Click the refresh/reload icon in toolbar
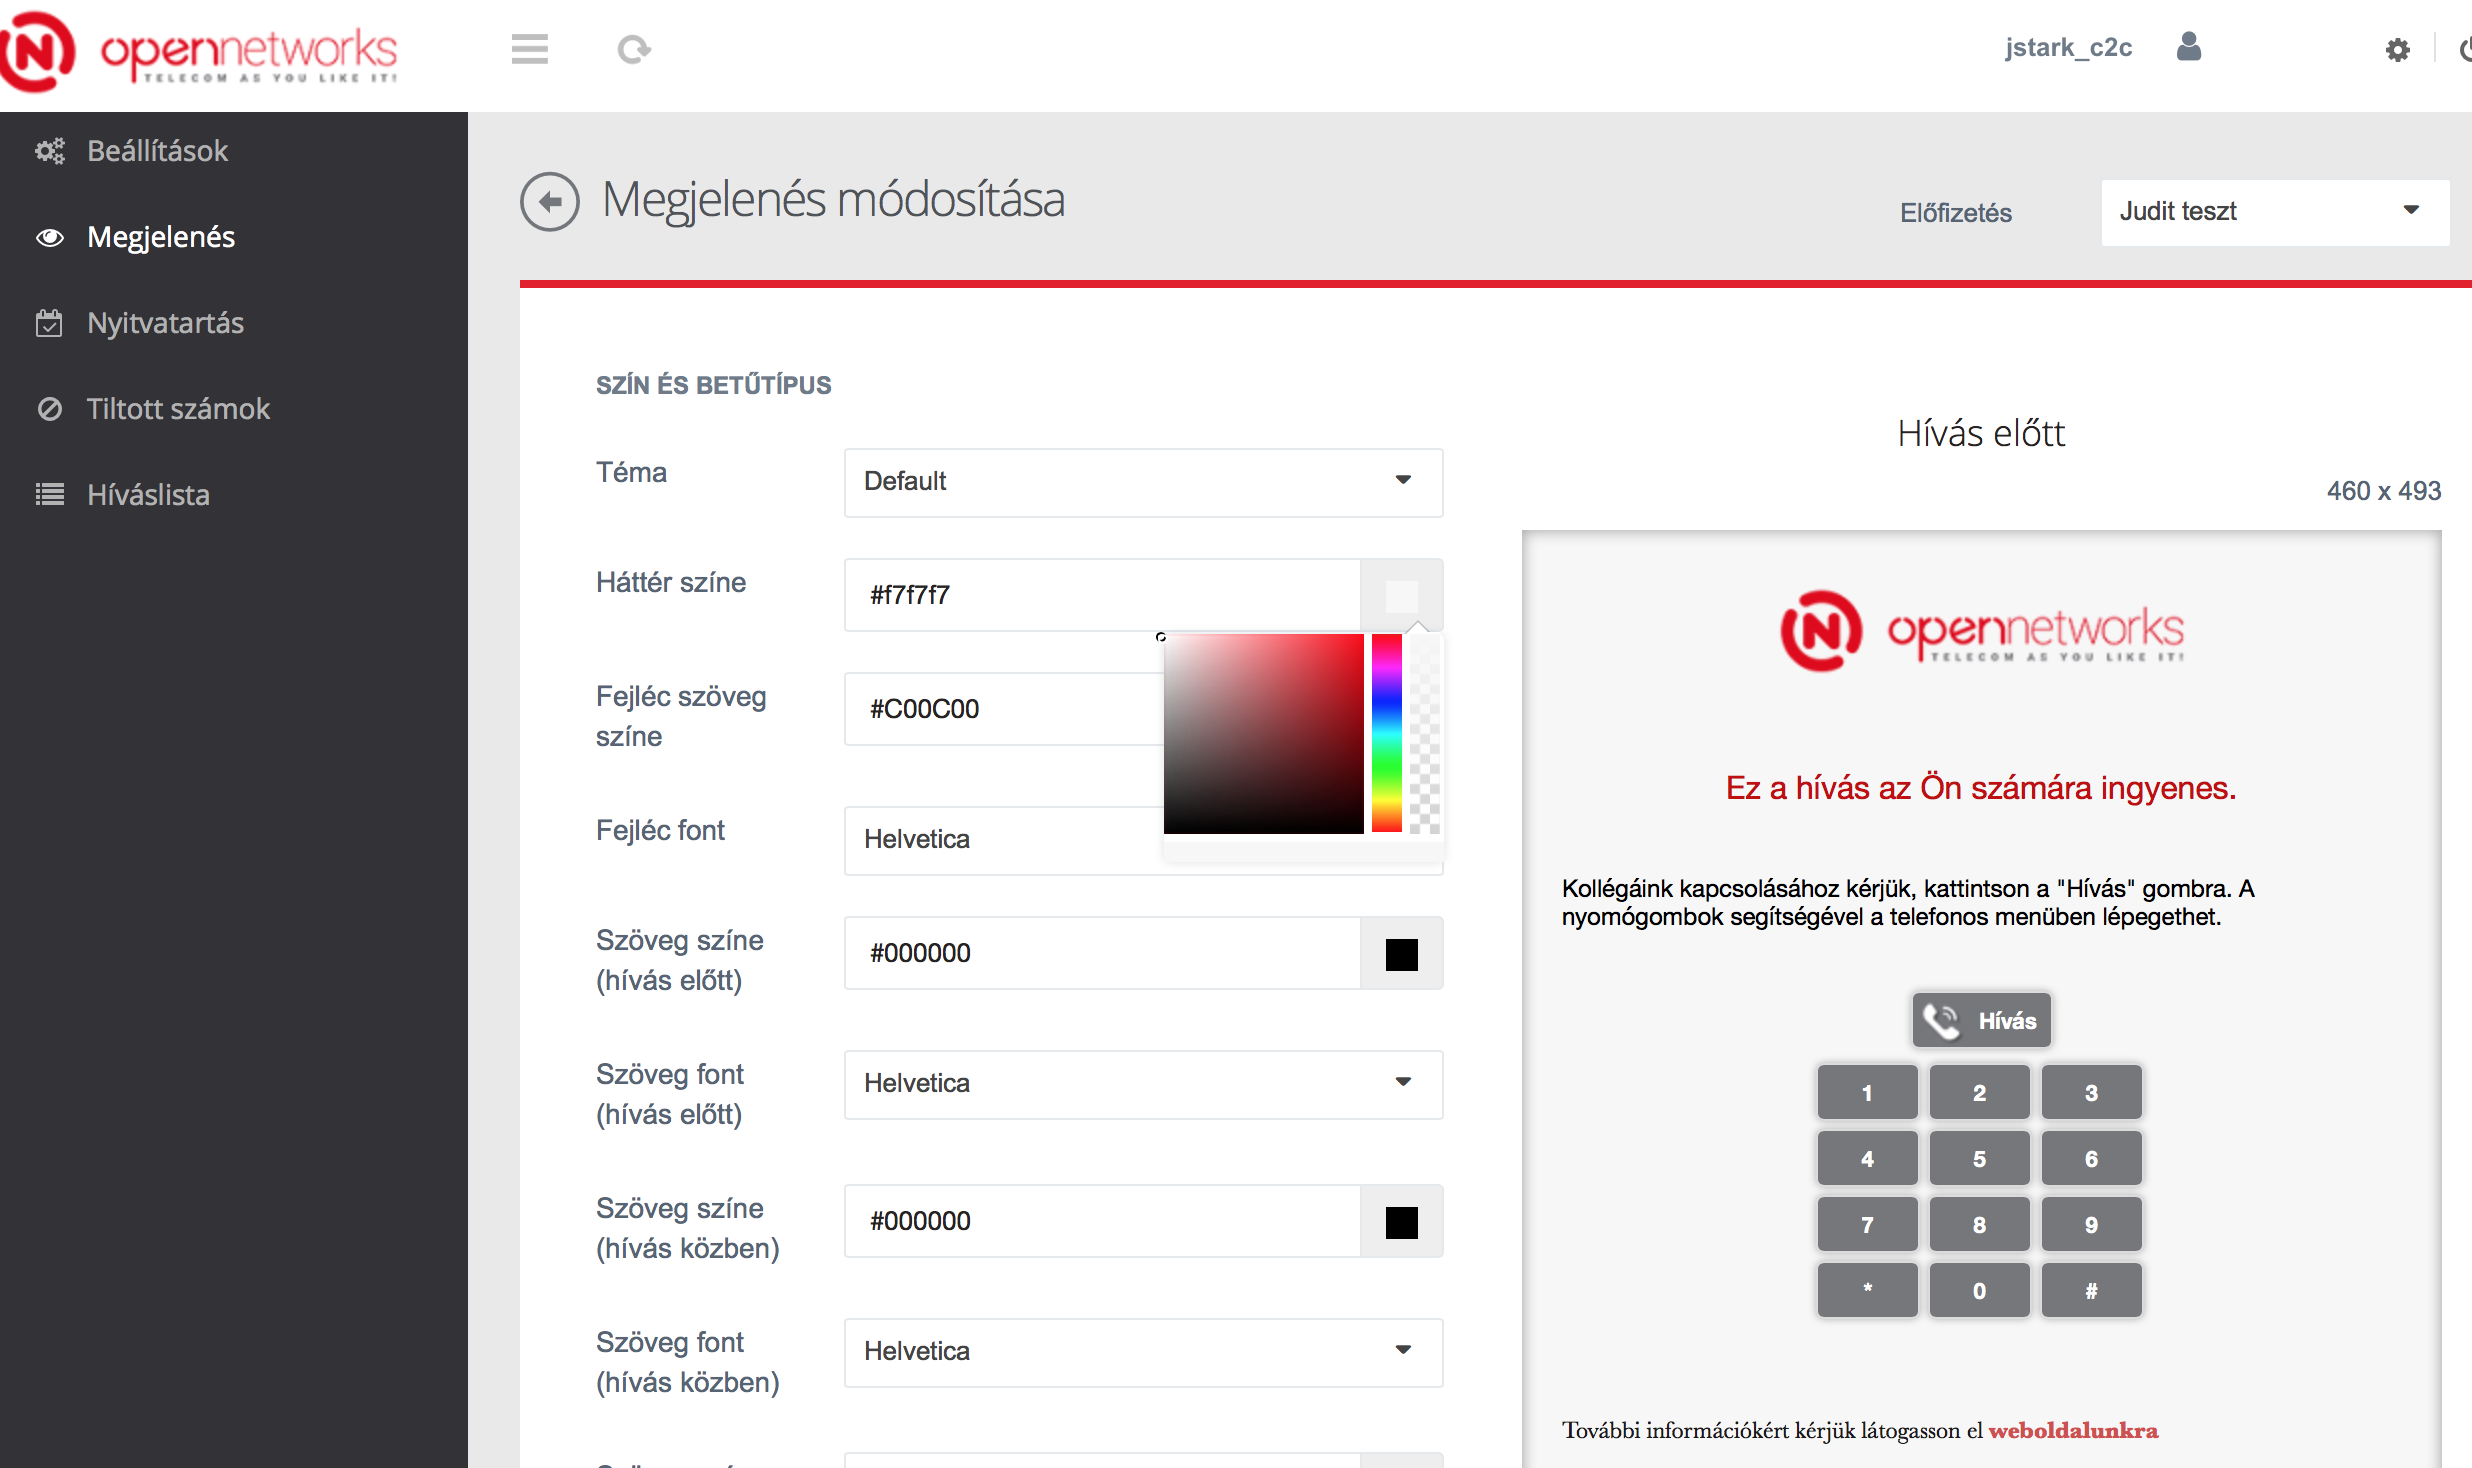The image size is (2472, 1468). tap(632, 47)
